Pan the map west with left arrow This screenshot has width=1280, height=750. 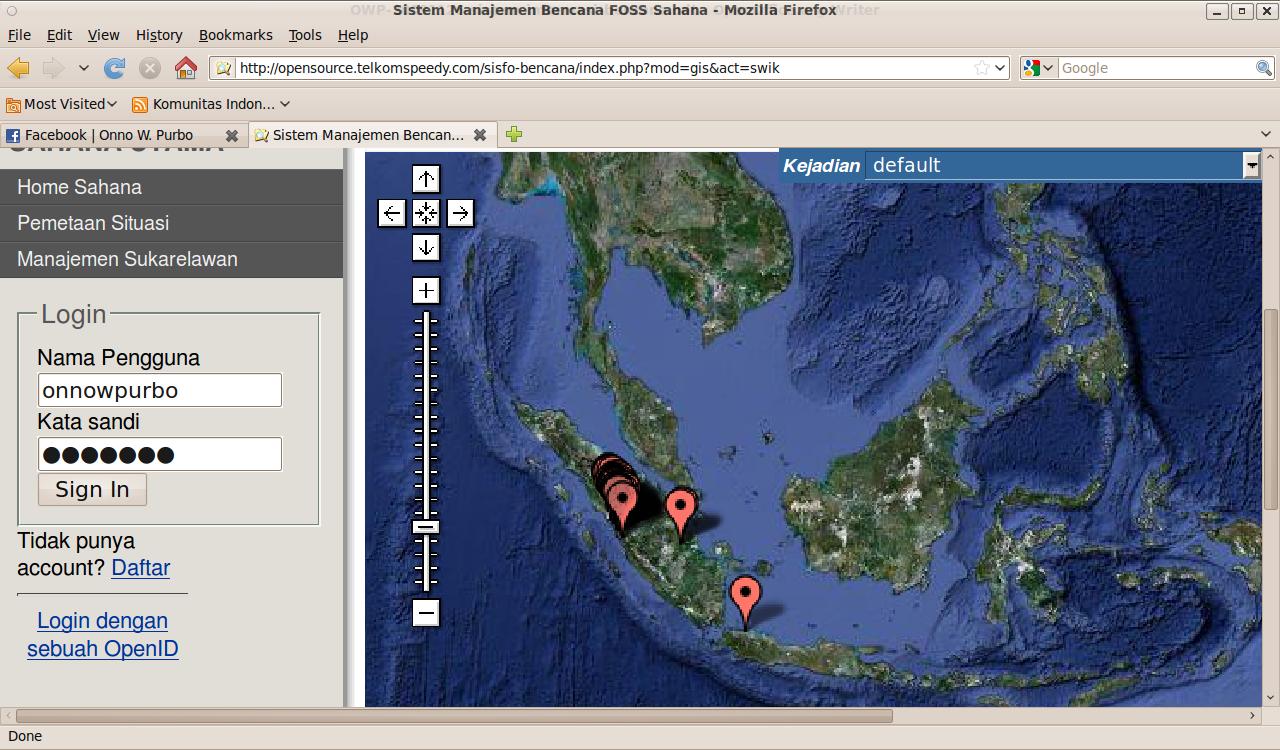pos(392,213)
